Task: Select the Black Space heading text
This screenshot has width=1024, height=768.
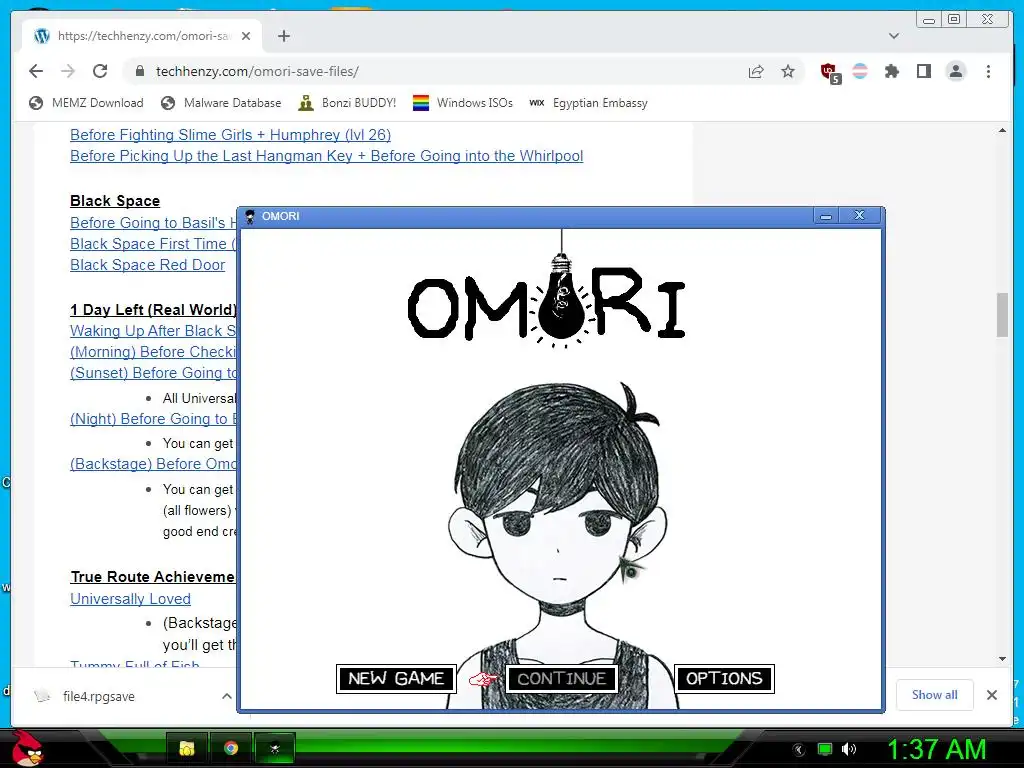Action: [x=115, y=200]
